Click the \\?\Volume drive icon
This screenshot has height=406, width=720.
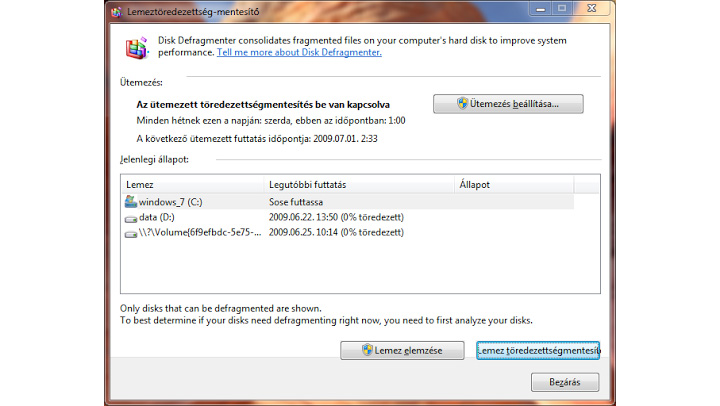coord(130,232)
